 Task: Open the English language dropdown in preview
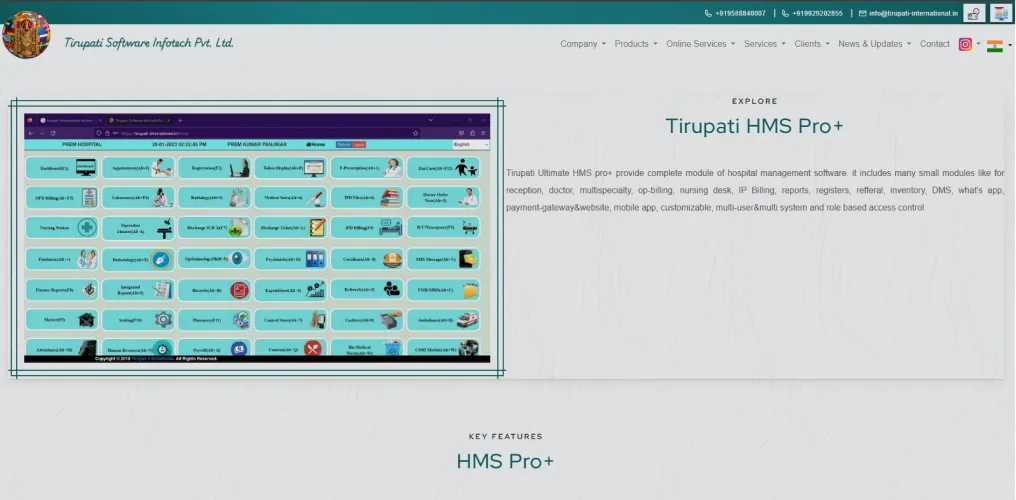470,144
